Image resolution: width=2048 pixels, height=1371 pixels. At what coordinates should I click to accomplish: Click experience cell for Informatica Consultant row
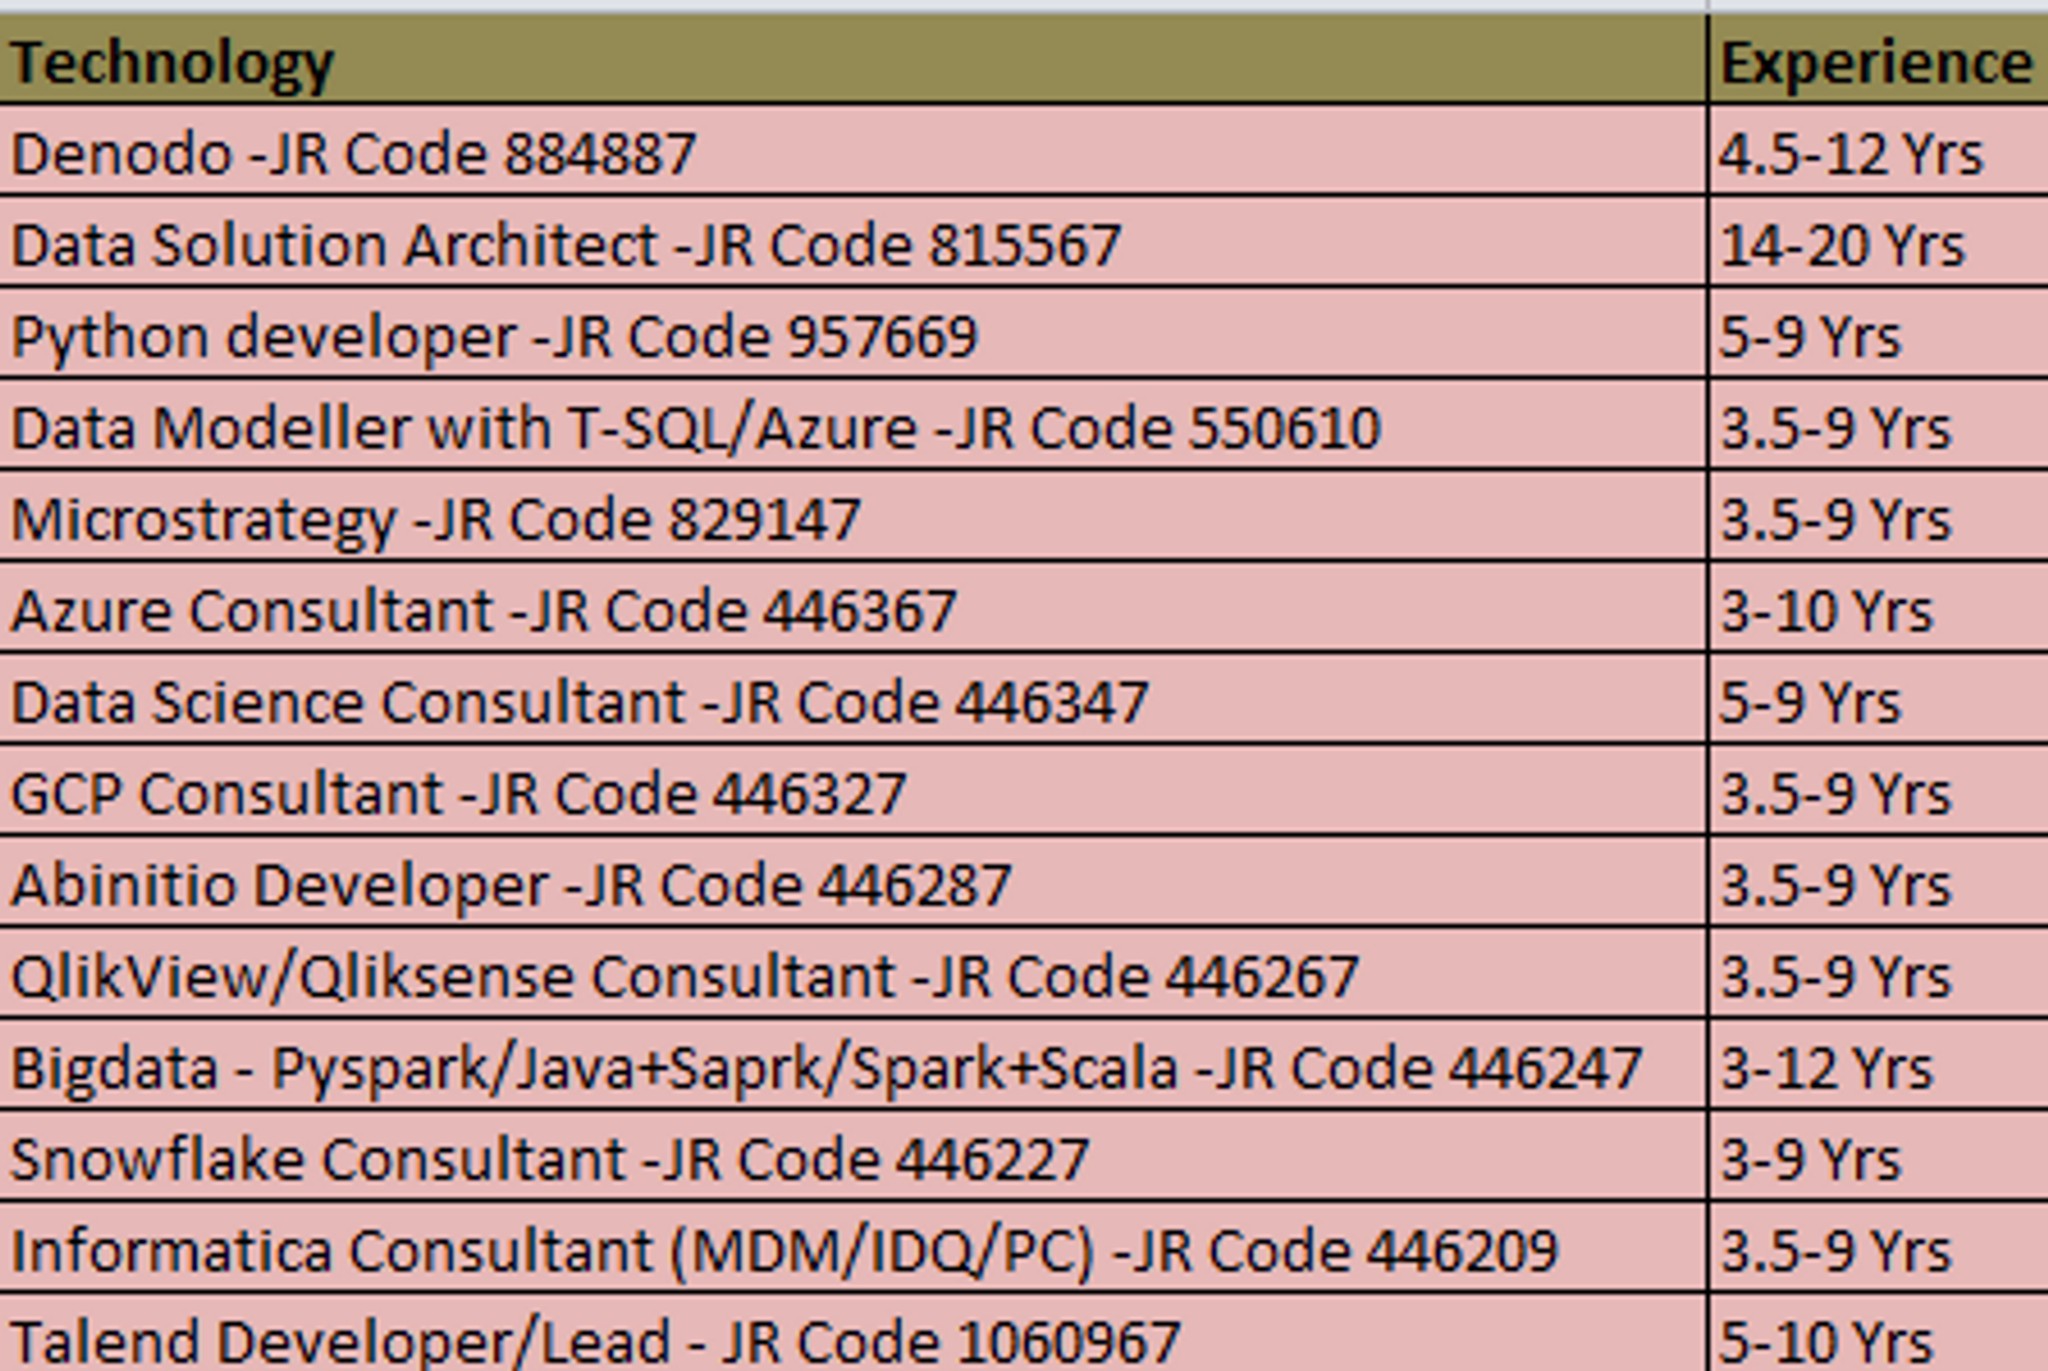(x=1878, y=1248)
